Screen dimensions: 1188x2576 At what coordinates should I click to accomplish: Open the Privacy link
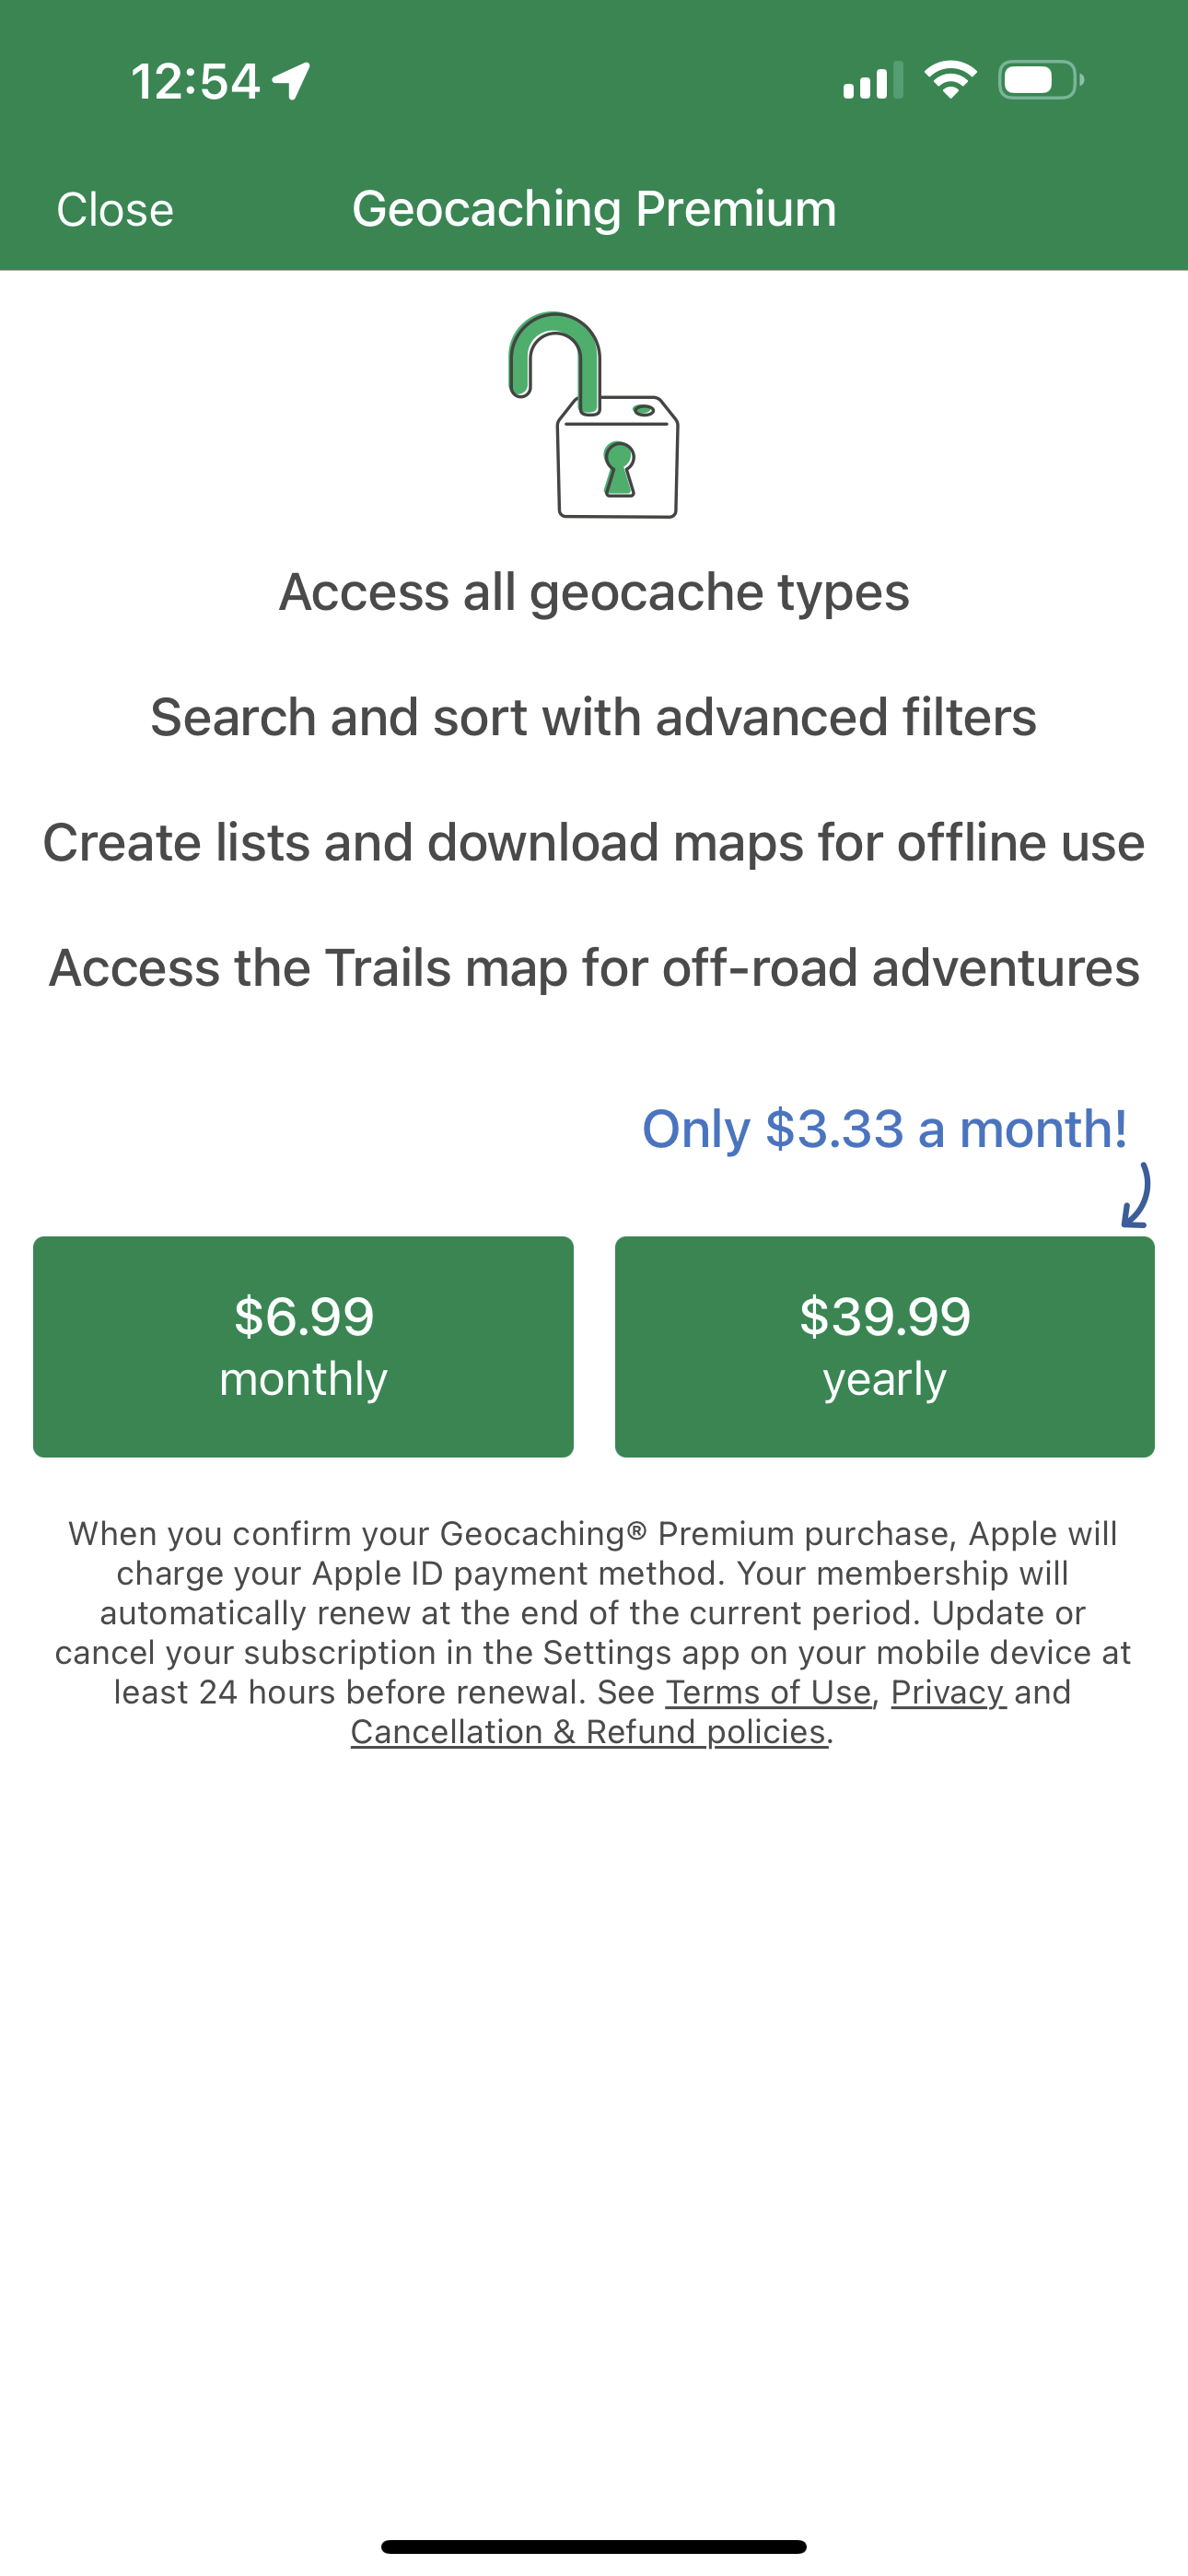click(946, 1692)
